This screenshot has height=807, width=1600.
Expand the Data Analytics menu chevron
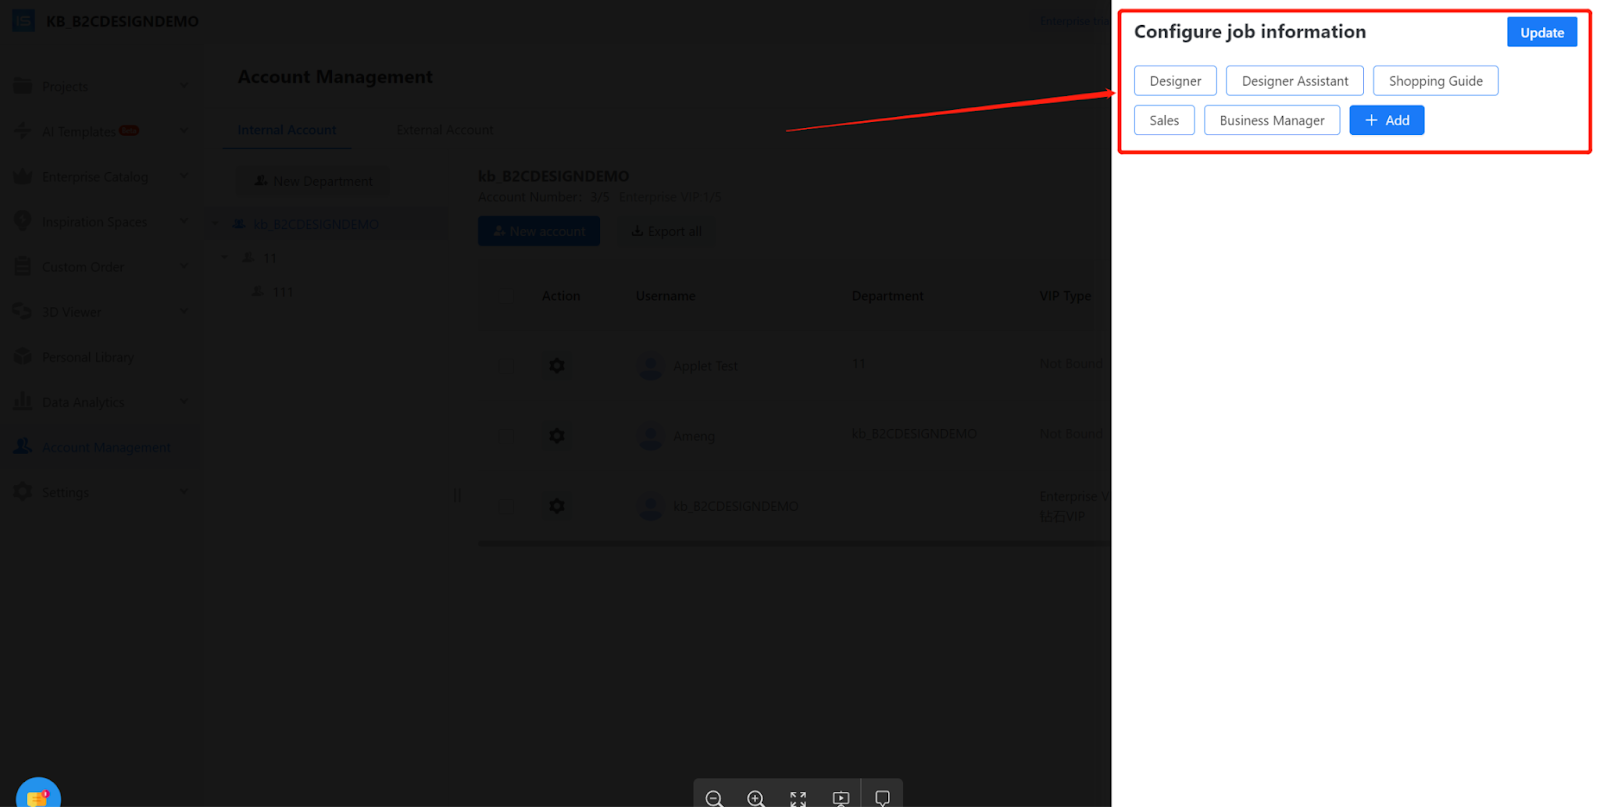tap(183, 401)
